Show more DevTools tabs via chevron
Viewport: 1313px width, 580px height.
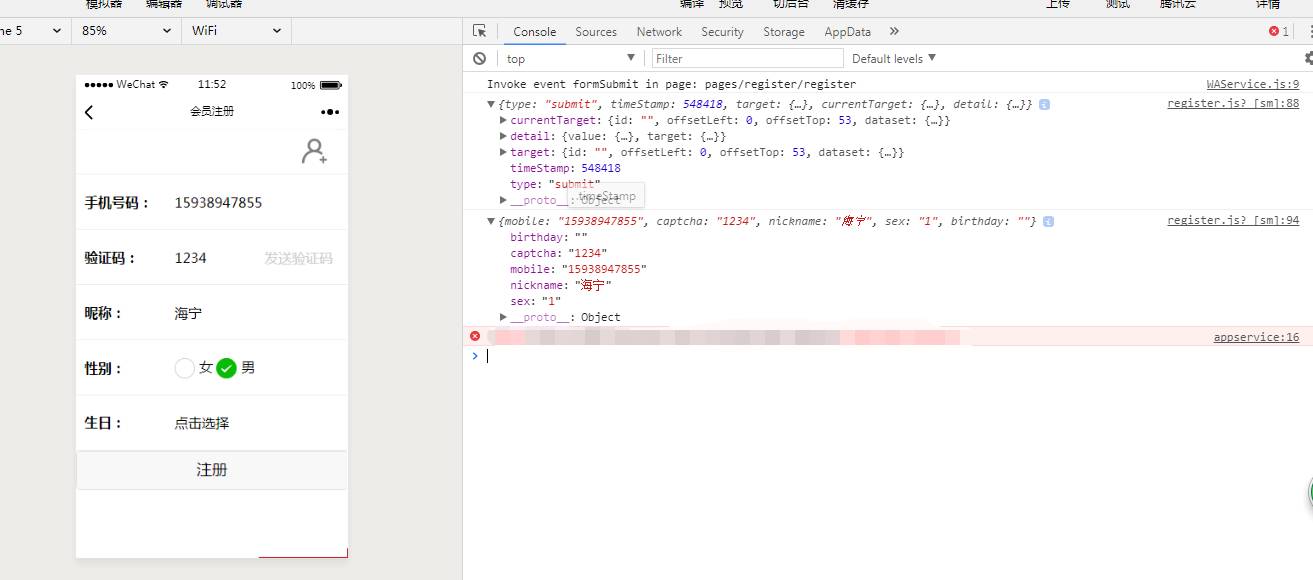[x=894, y=32]
